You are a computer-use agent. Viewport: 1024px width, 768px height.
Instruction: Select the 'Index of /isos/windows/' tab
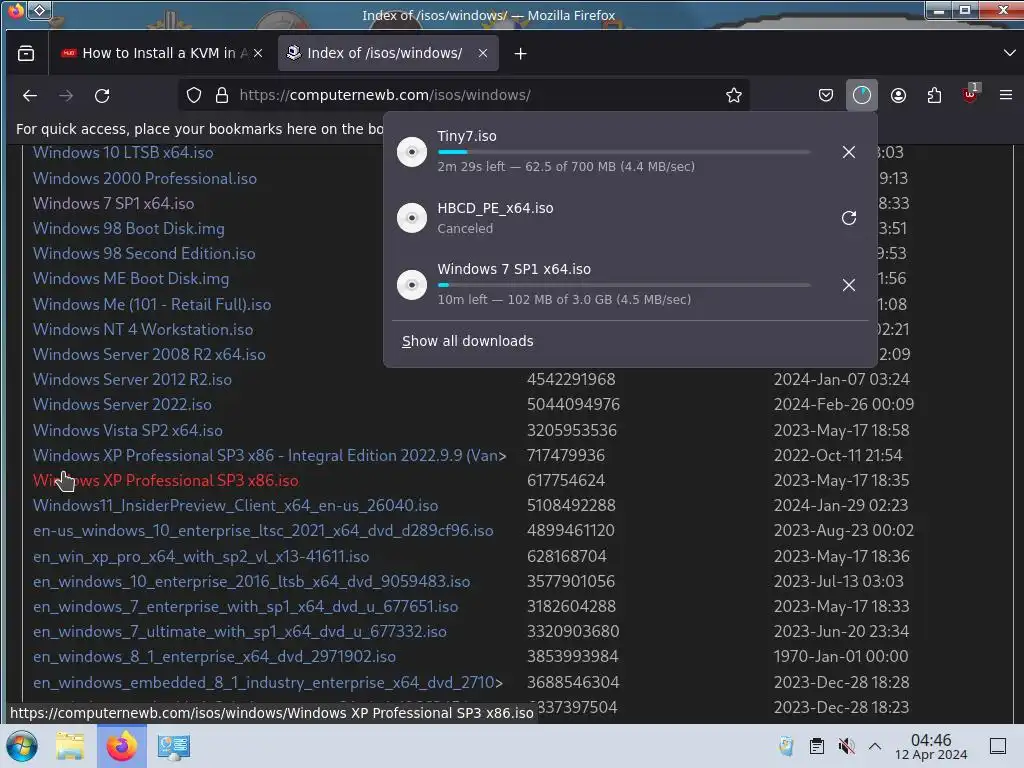[x=388, y=54]
